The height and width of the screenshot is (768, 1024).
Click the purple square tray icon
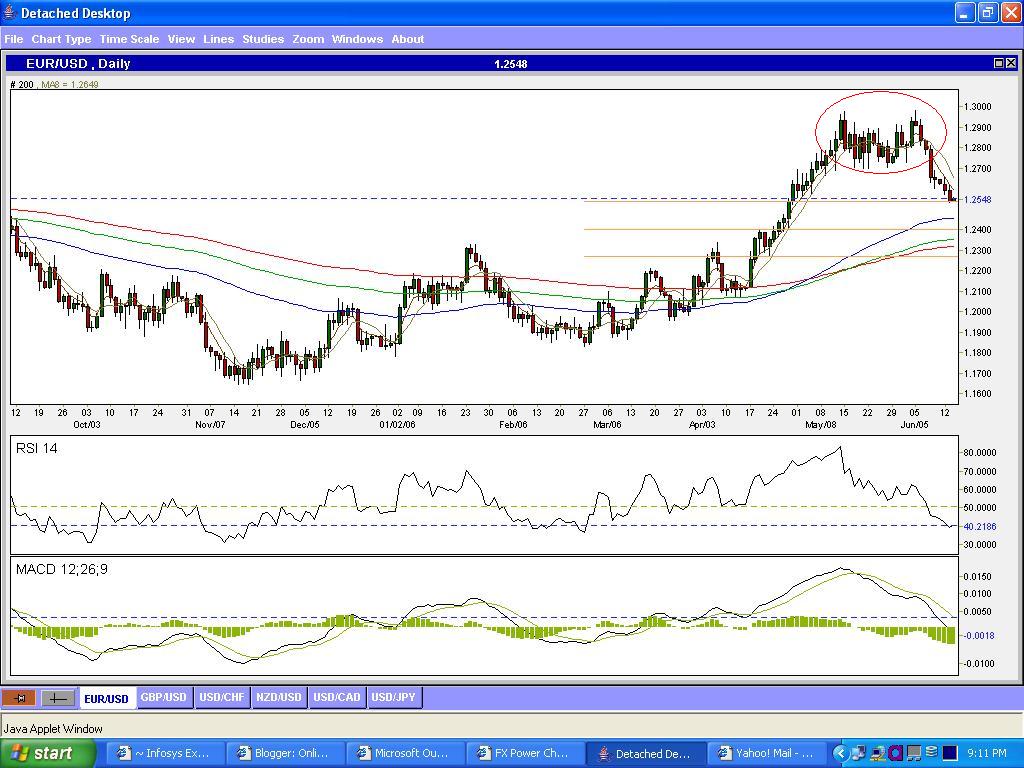tap(895, 753)
